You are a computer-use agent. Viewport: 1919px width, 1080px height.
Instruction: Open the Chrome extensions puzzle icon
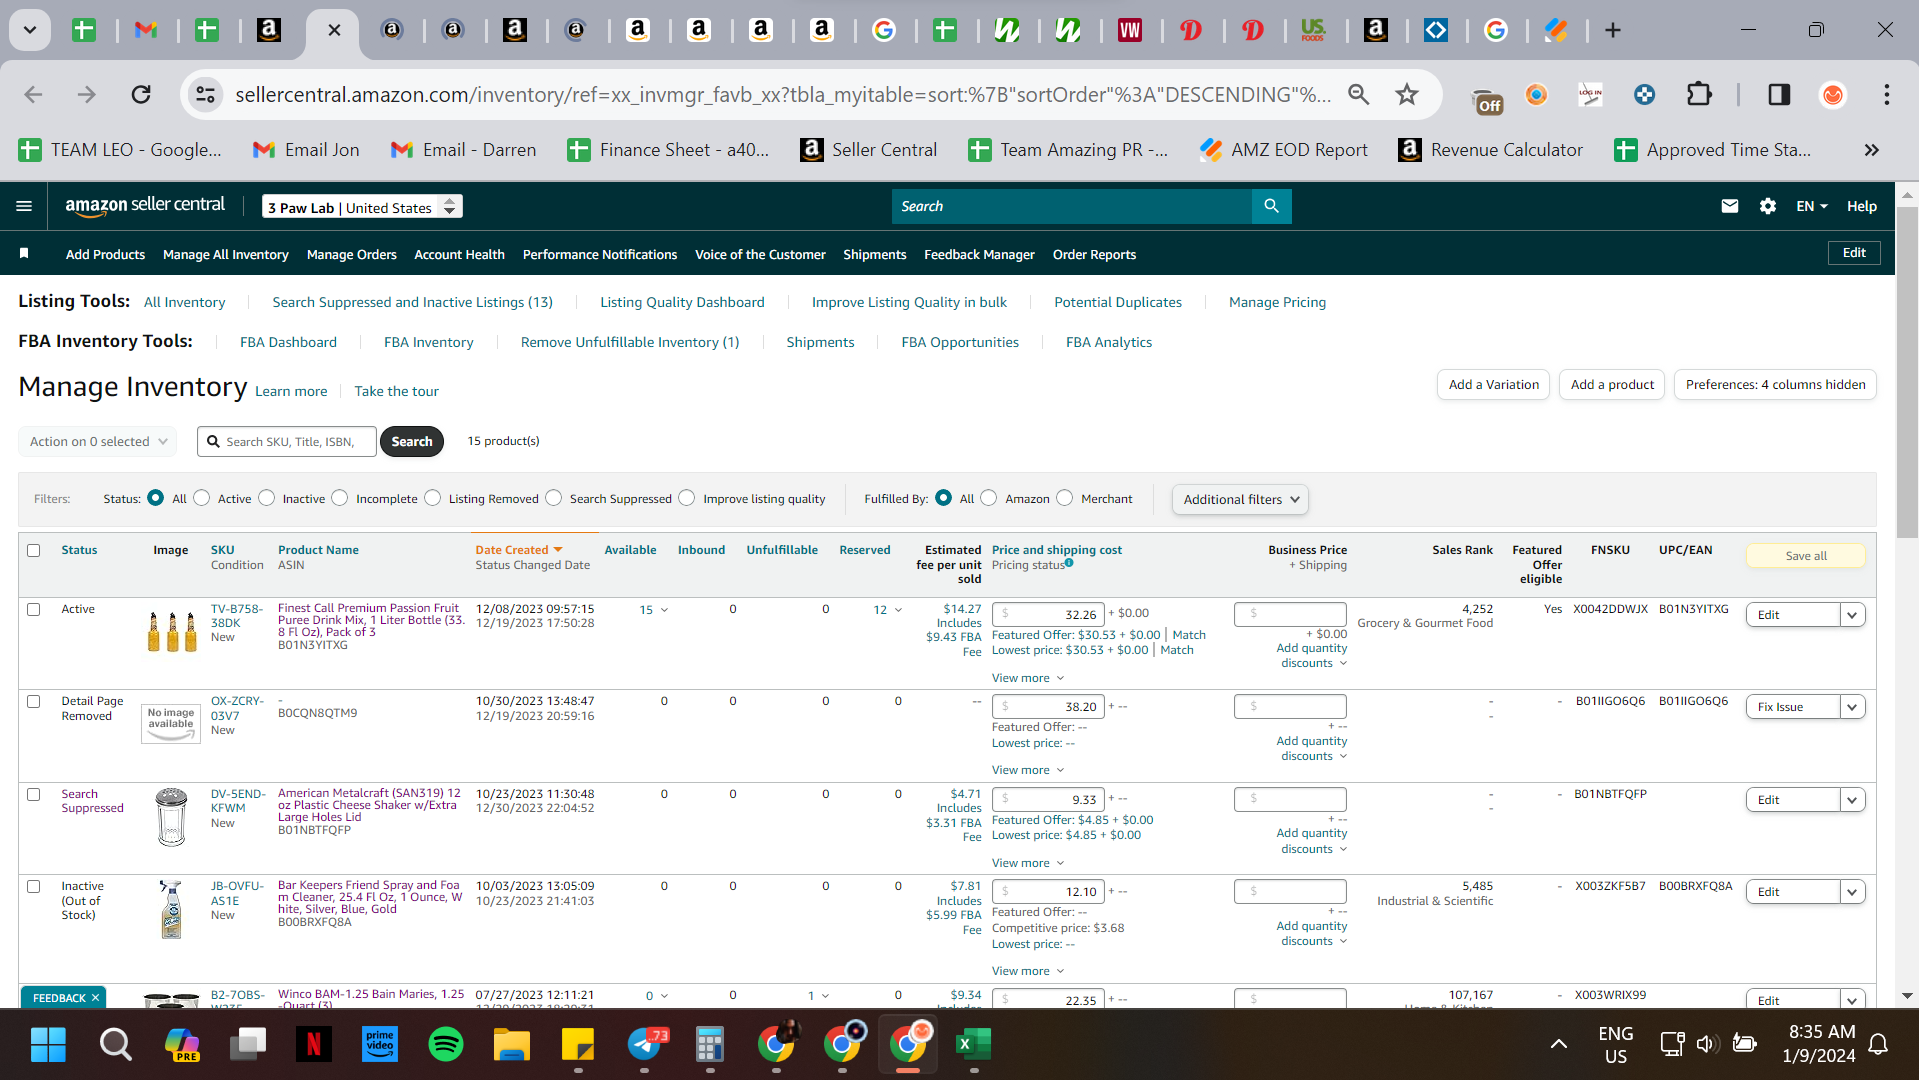point(1699,94)
